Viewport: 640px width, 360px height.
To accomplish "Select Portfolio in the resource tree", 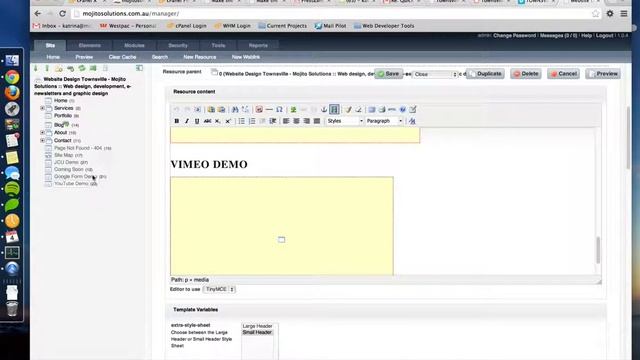I will pos(63,116).
